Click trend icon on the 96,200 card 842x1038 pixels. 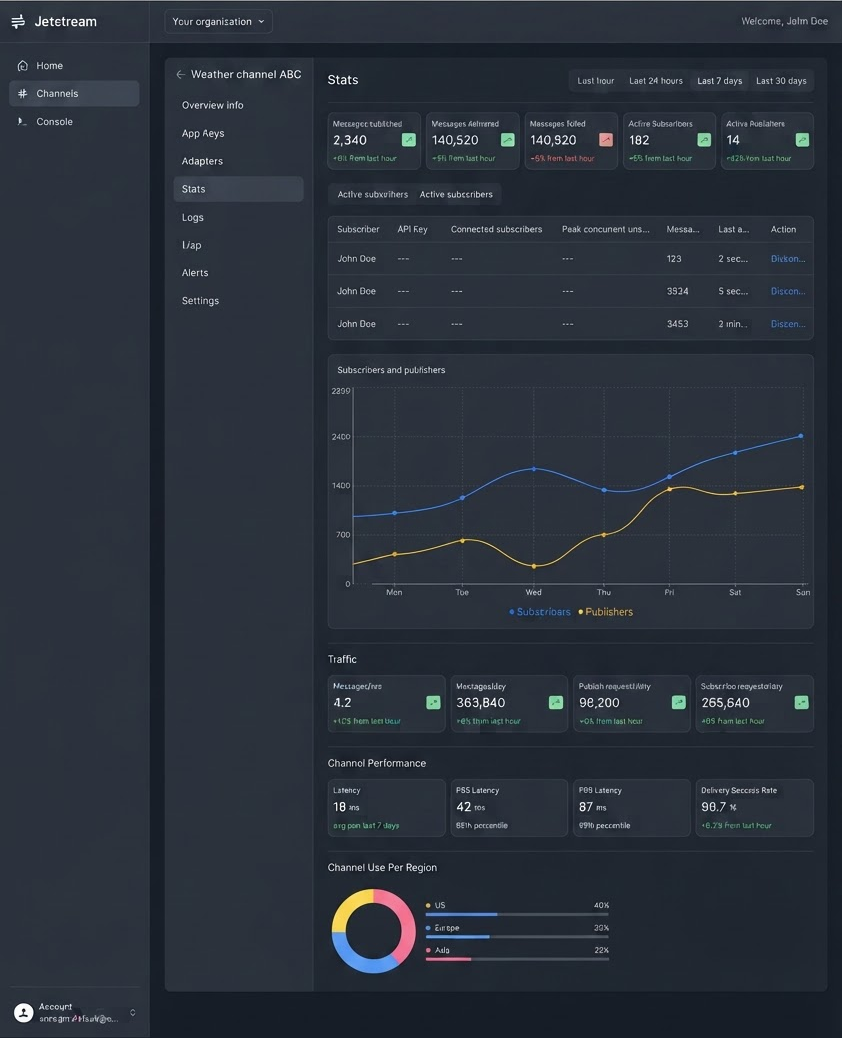click(x=678, y=702)
